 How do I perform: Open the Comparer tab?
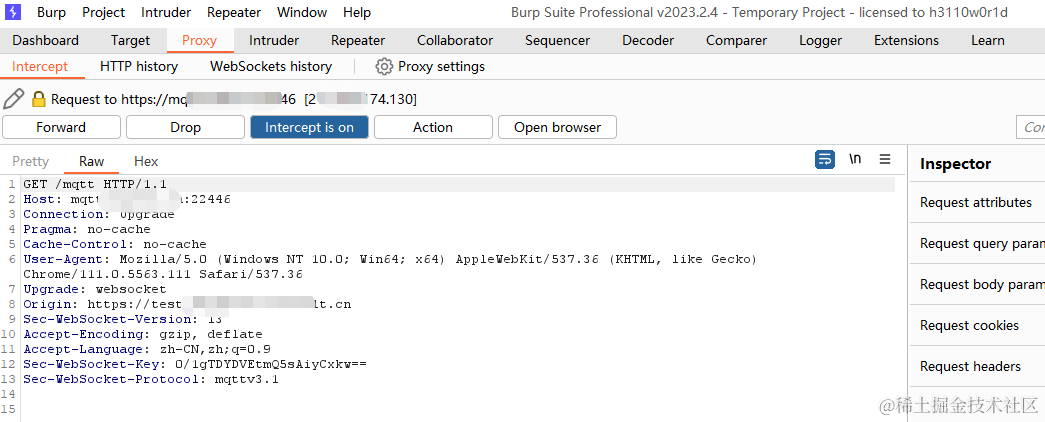[x=736, y=41]
